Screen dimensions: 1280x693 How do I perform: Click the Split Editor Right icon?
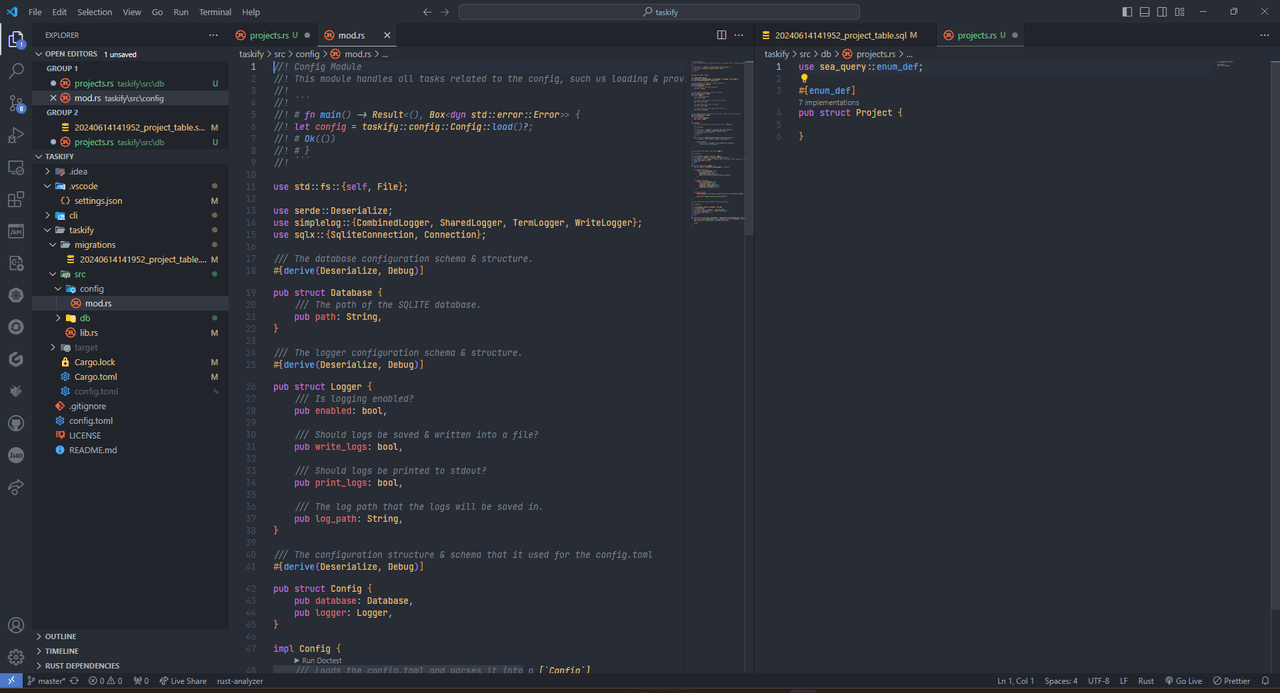722,35
